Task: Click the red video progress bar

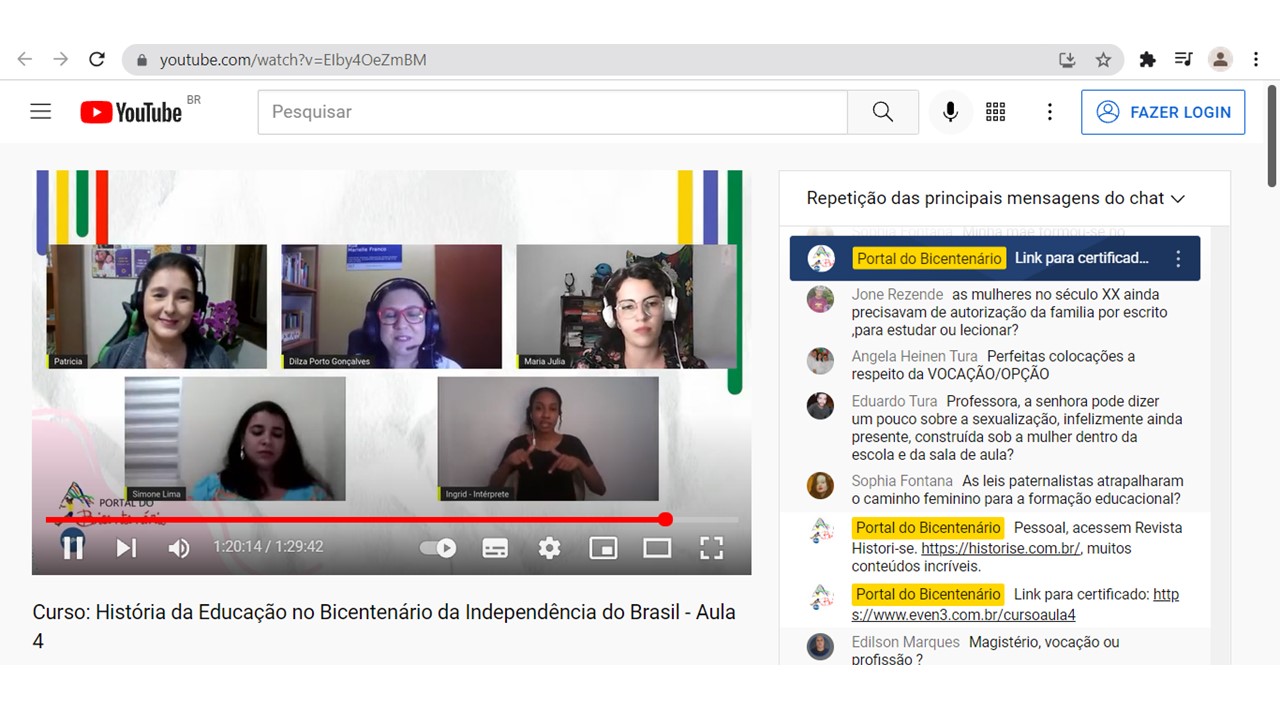Action: 355,520
